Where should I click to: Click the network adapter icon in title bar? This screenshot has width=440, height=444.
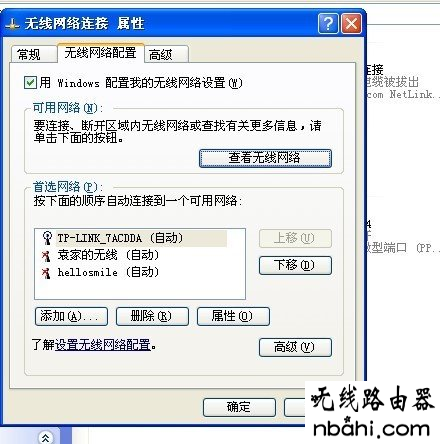13,24
